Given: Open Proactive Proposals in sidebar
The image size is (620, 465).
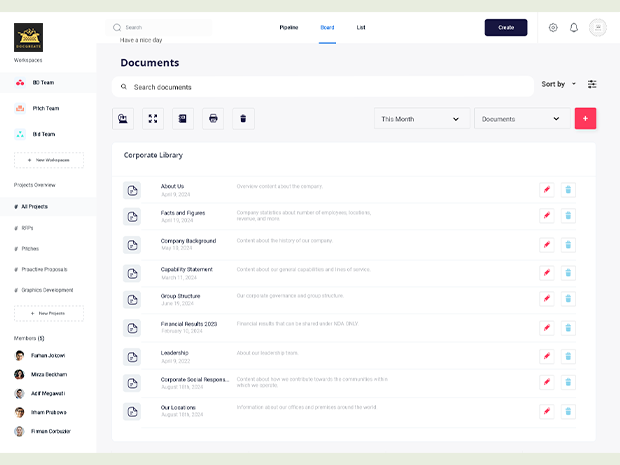Looking at the screenshot, I should pos(41,270).
